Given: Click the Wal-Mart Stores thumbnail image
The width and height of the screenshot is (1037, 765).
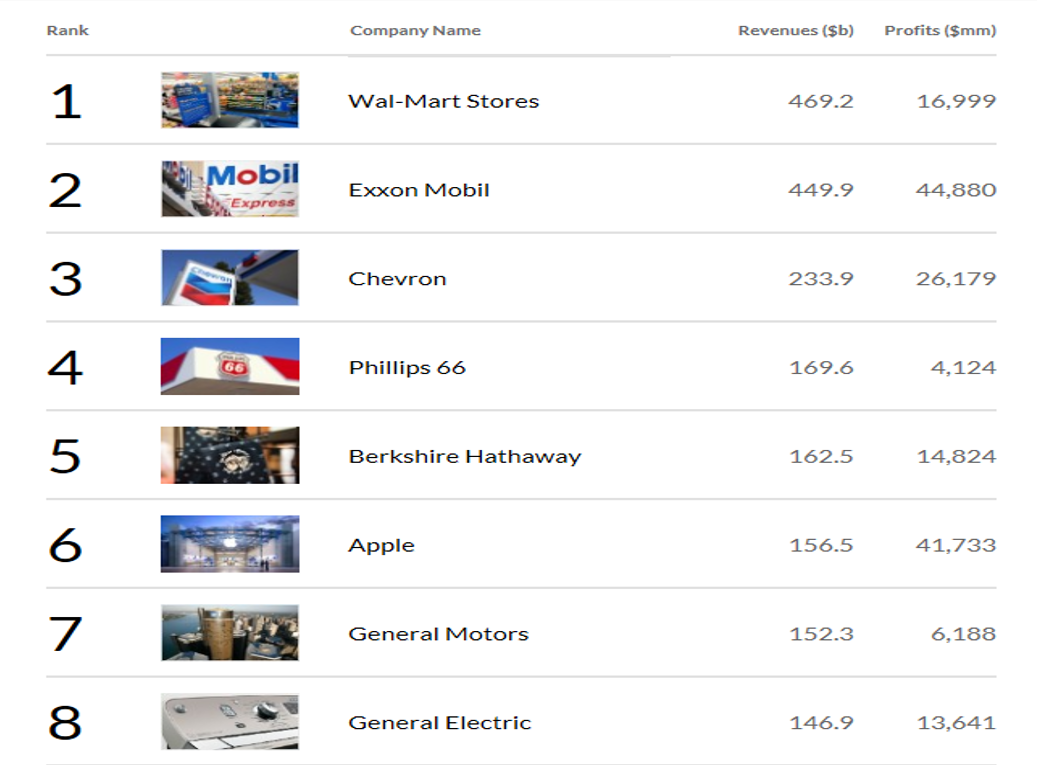Looking at the screenshot, I should (229, 100).
